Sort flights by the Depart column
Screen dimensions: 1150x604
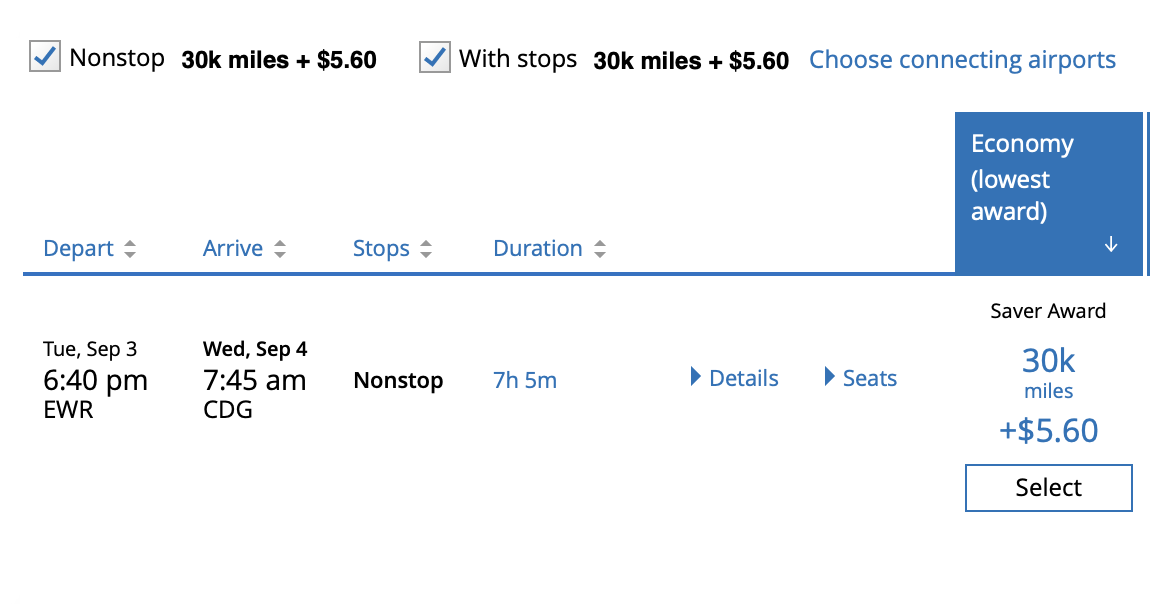[x=78, y=249]
